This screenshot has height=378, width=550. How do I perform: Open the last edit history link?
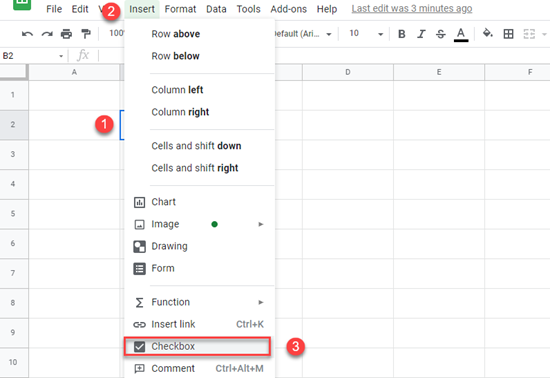point(412,9)
